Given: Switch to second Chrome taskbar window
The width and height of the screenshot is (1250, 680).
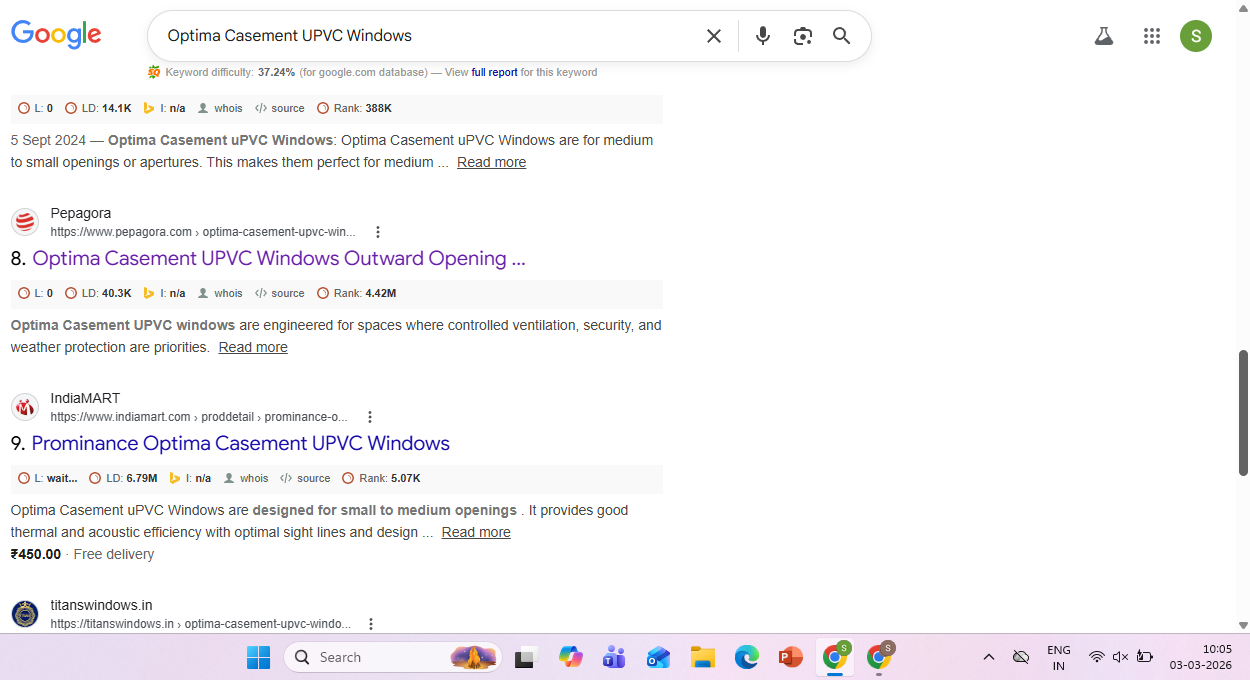Looking at the screenshot, I should click(879, 657).
